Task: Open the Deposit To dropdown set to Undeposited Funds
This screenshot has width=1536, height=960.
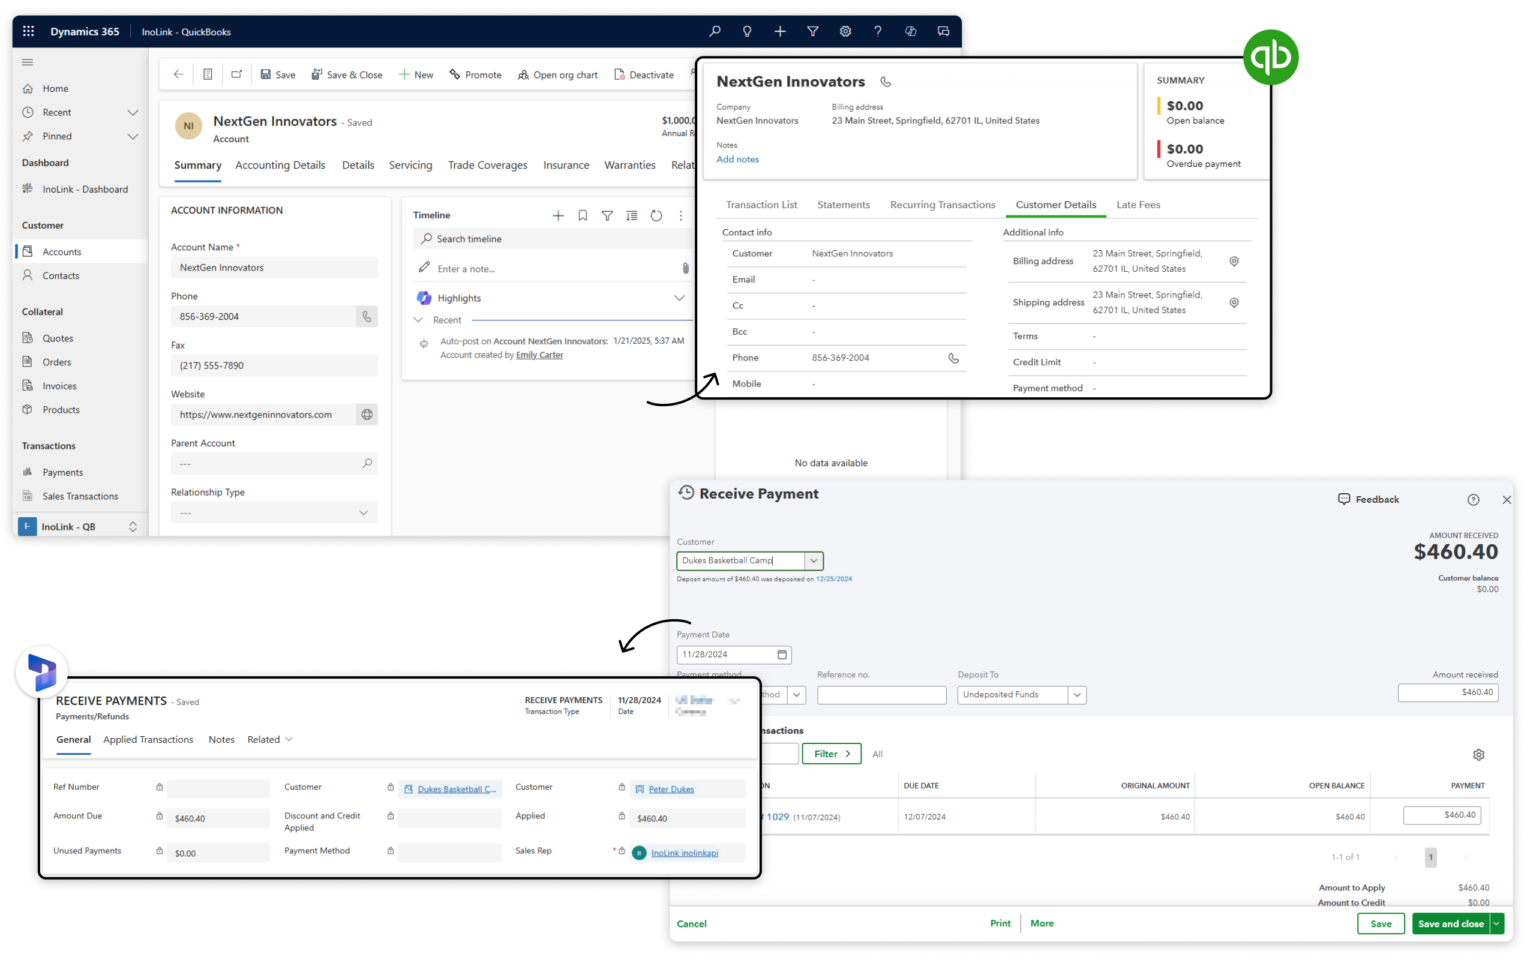Action: pos(1077,694)
